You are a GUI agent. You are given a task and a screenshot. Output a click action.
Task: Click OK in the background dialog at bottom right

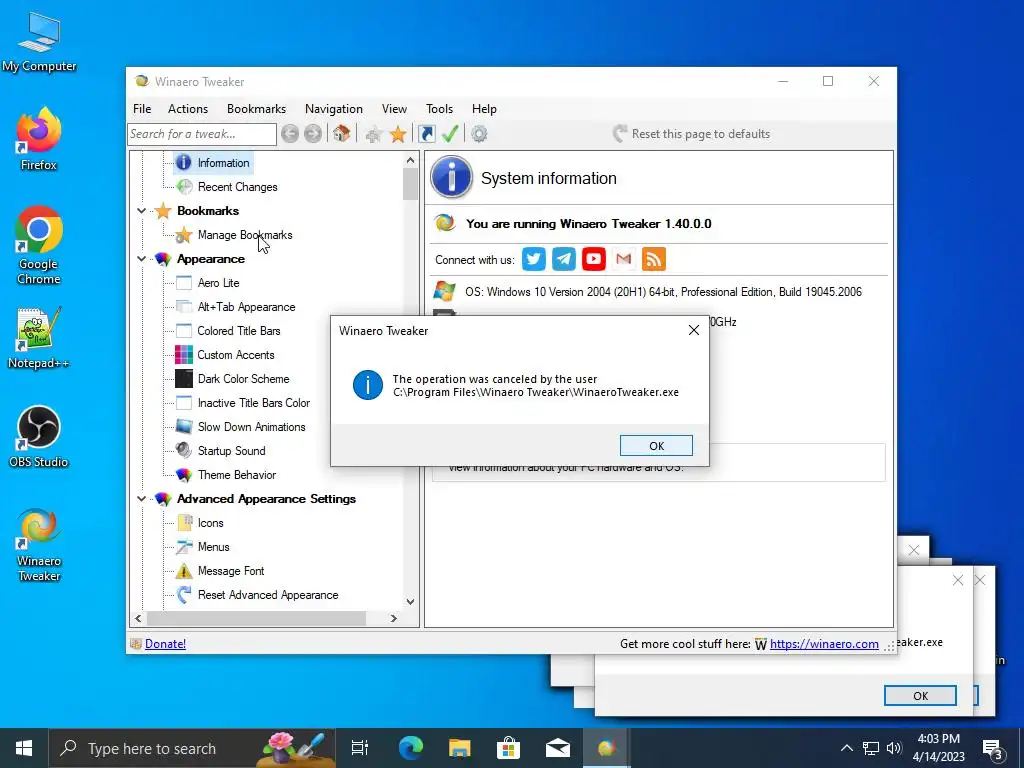point(920,696)
